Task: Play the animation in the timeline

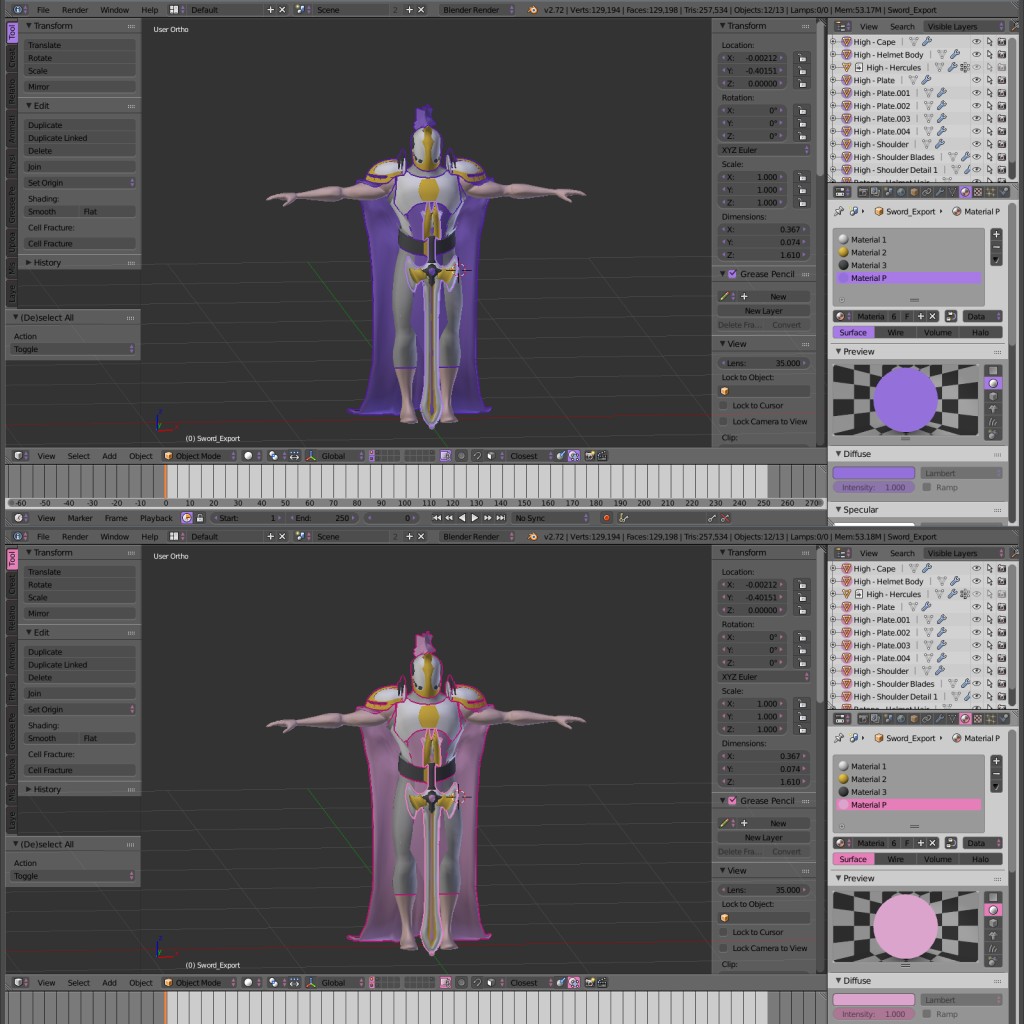Action: (x=474, y=518)
